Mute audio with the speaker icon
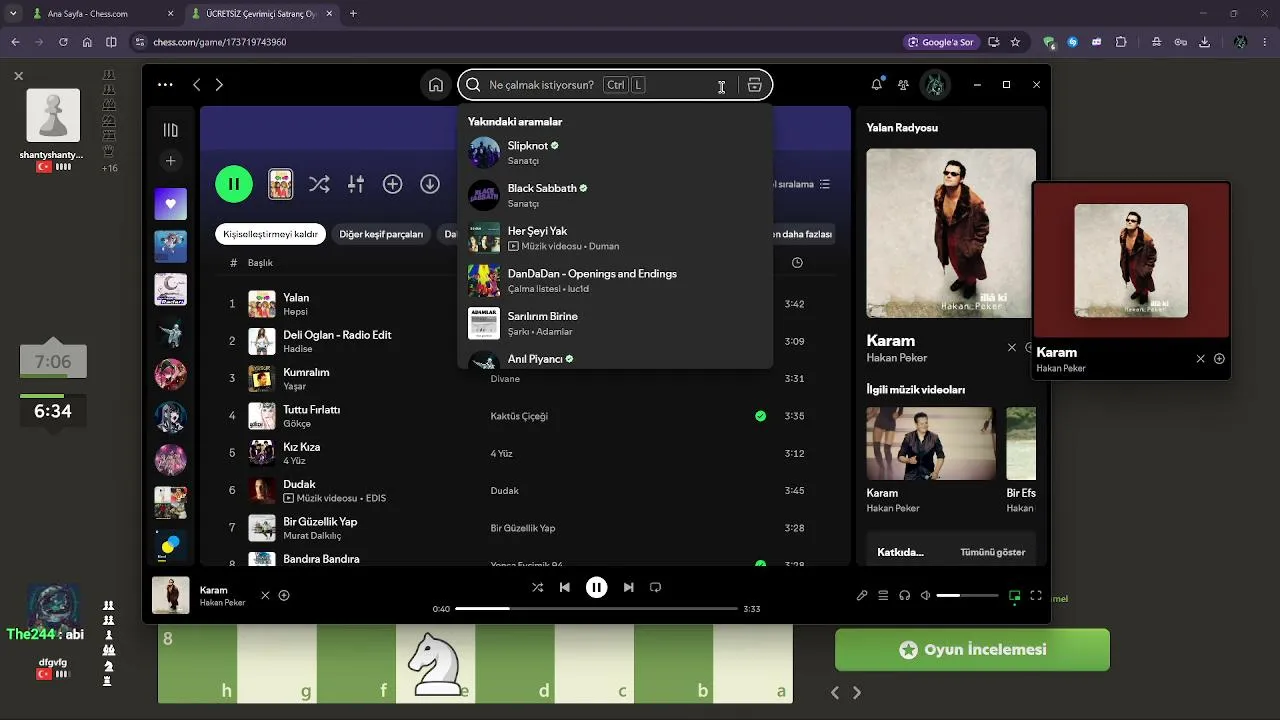1280x720 pixels. (925, 596)
